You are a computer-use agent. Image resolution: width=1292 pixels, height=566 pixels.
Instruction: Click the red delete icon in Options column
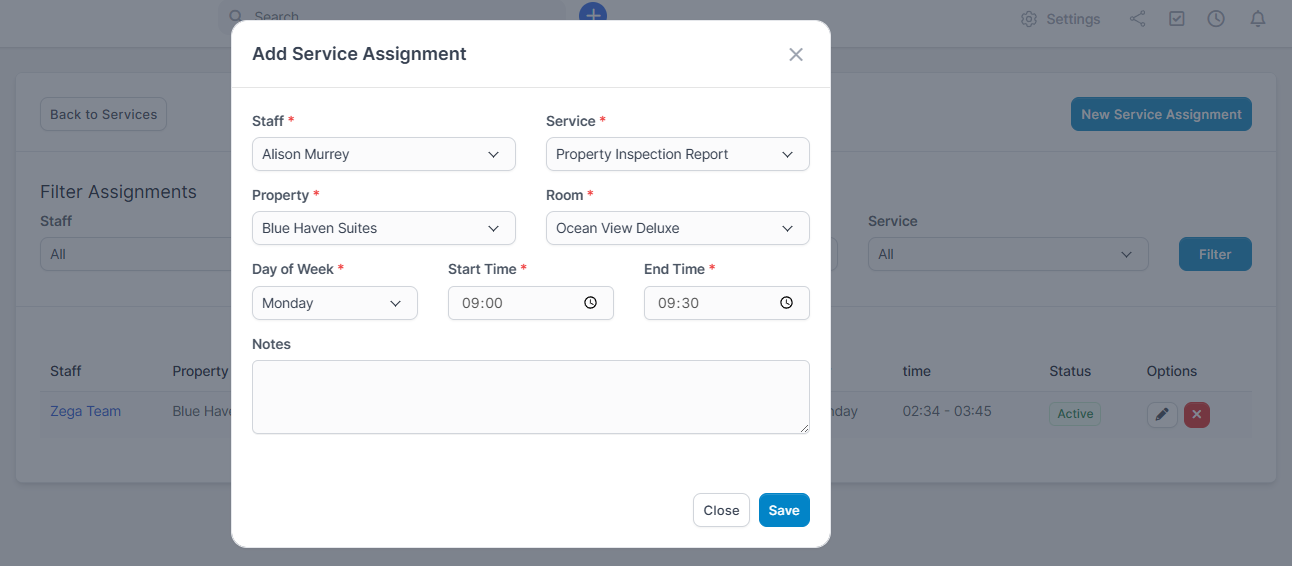click(1196, 414)
